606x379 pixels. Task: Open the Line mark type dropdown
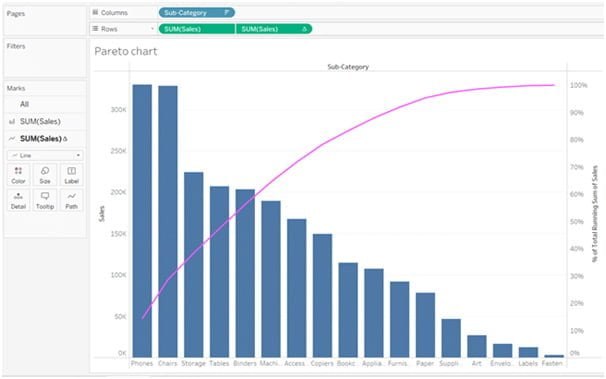45,155
